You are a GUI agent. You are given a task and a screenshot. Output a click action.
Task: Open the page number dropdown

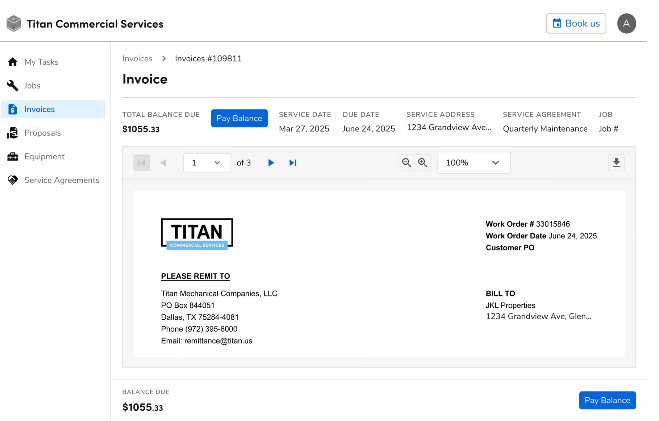[207, 163]
